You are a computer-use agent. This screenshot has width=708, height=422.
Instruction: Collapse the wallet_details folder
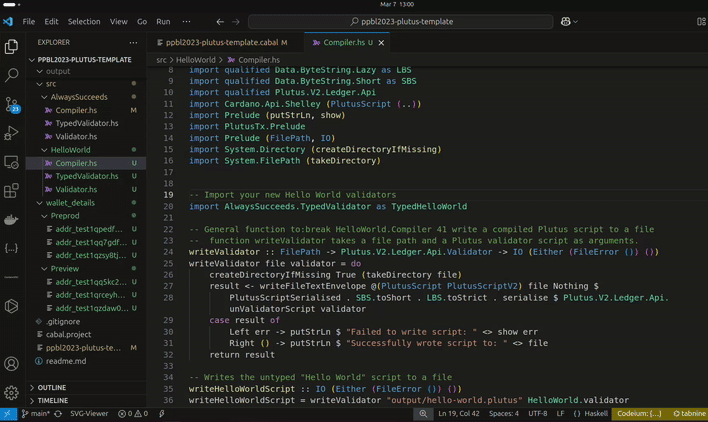tap(70, 203)
